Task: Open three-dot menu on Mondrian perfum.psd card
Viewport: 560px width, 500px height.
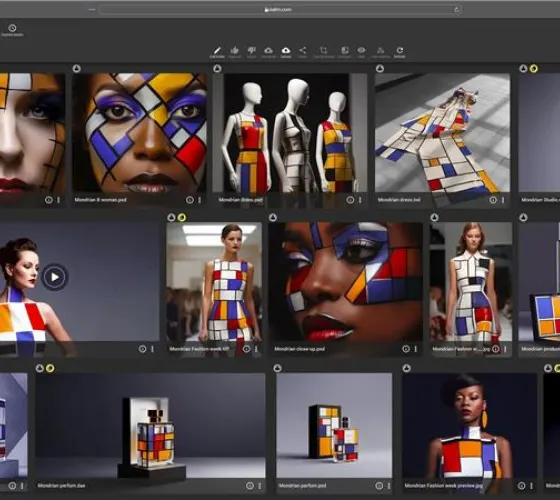Action: (389, 486)
